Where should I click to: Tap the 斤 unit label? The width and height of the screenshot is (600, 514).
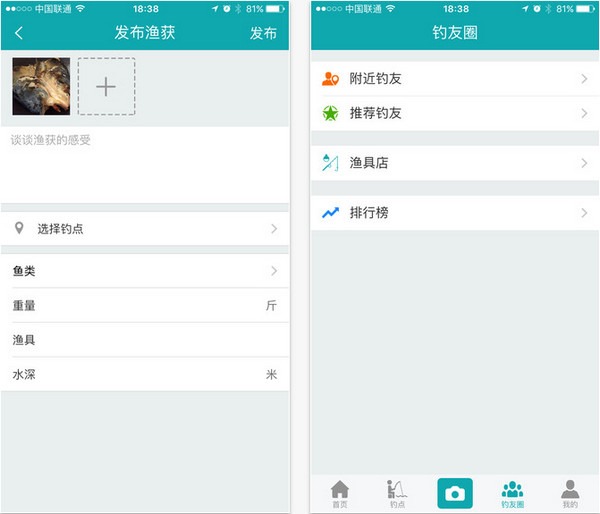[271, 305]
